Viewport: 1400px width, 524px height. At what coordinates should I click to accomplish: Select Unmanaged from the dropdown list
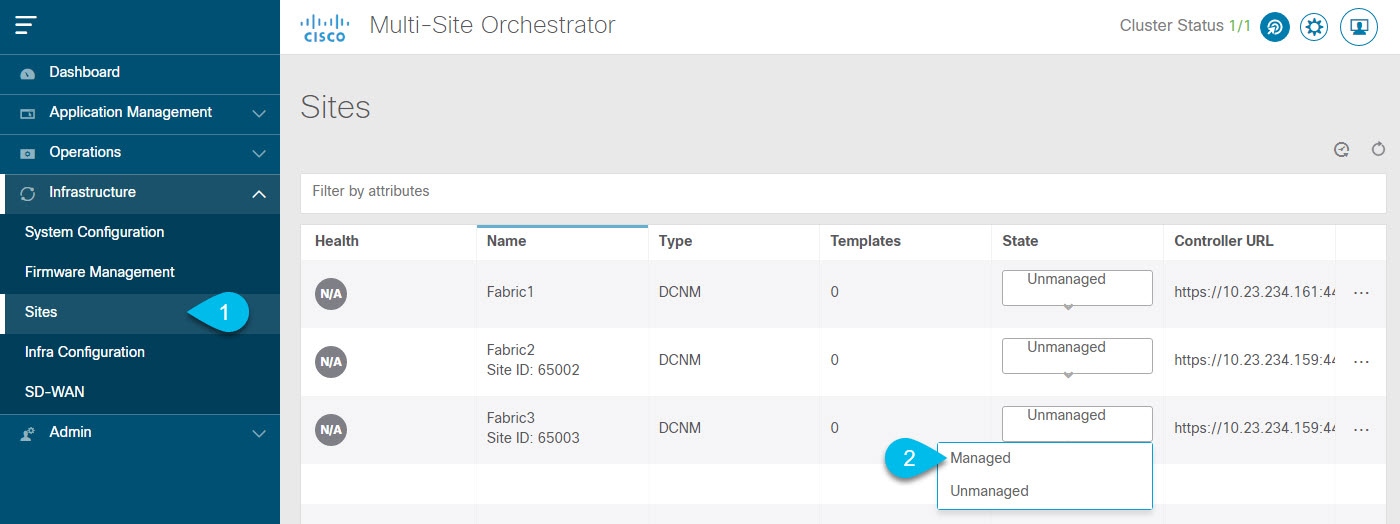click(1045, 491)
